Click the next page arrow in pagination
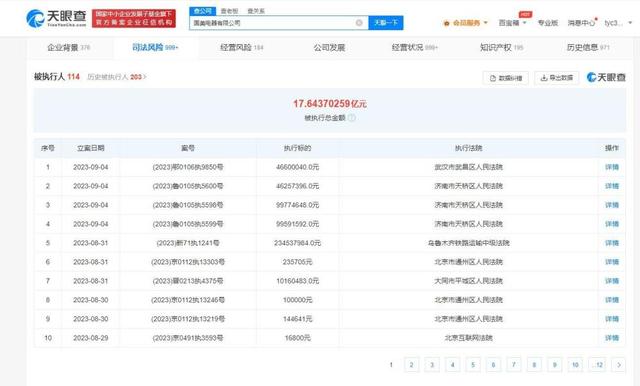 click(x=619, y=364)
